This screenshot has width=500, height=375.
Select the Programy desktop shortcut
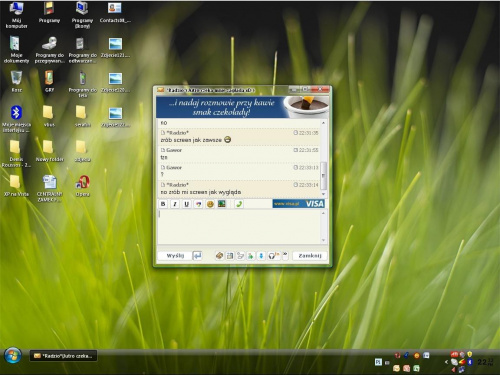click(x=49, y=13)
